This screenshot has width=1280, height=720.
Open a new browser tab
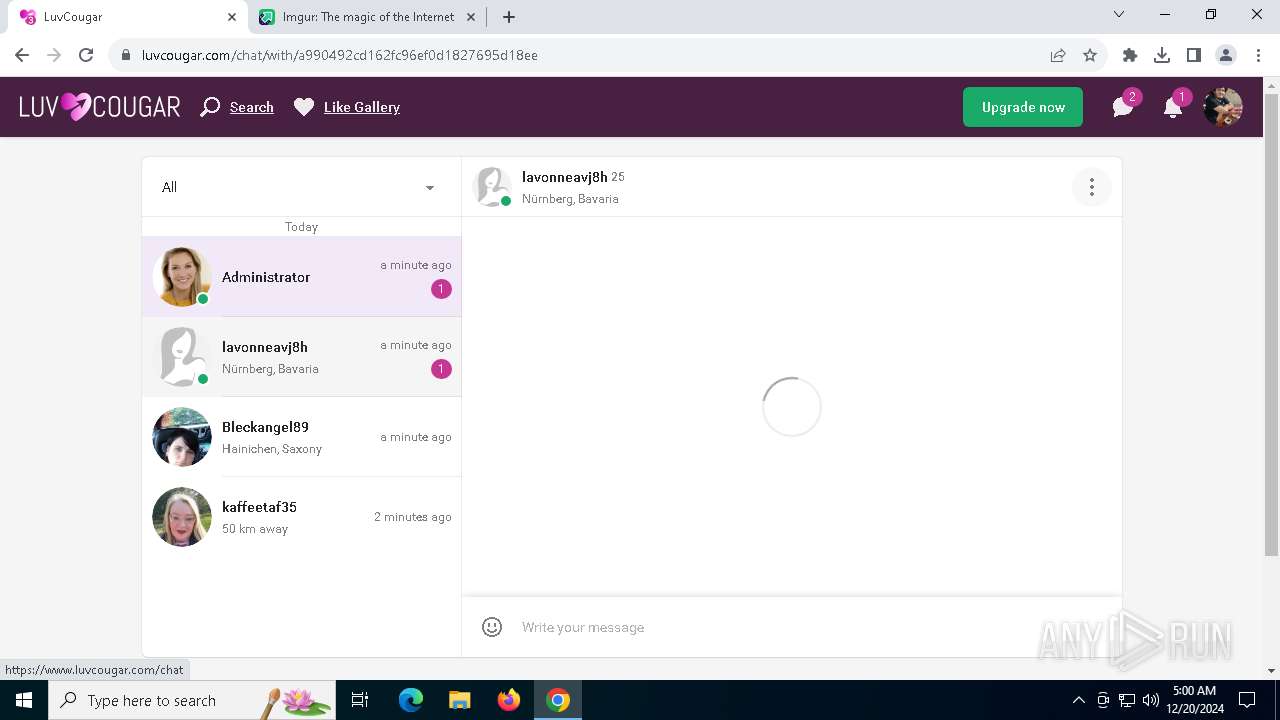pos(508,17)
